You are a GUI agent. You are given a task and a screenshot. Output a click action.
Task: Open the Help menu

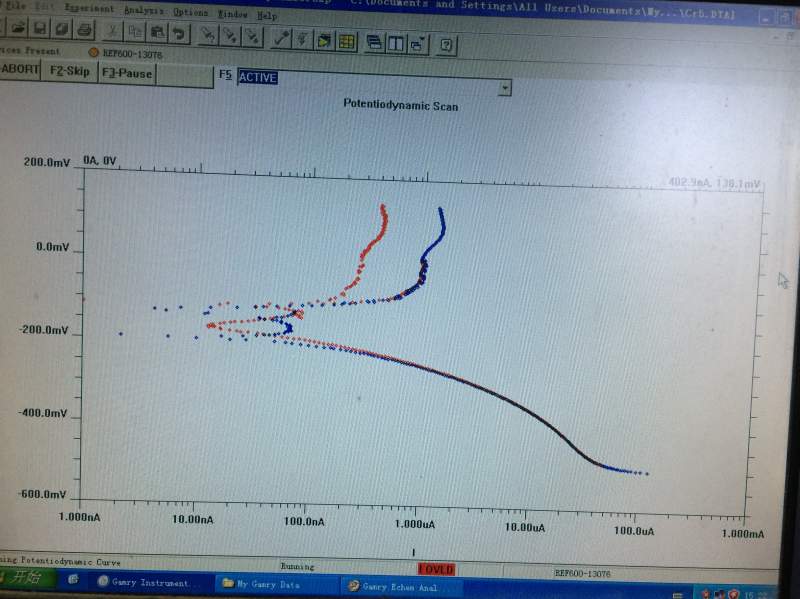pyautogui.click(x=267, y=16)
